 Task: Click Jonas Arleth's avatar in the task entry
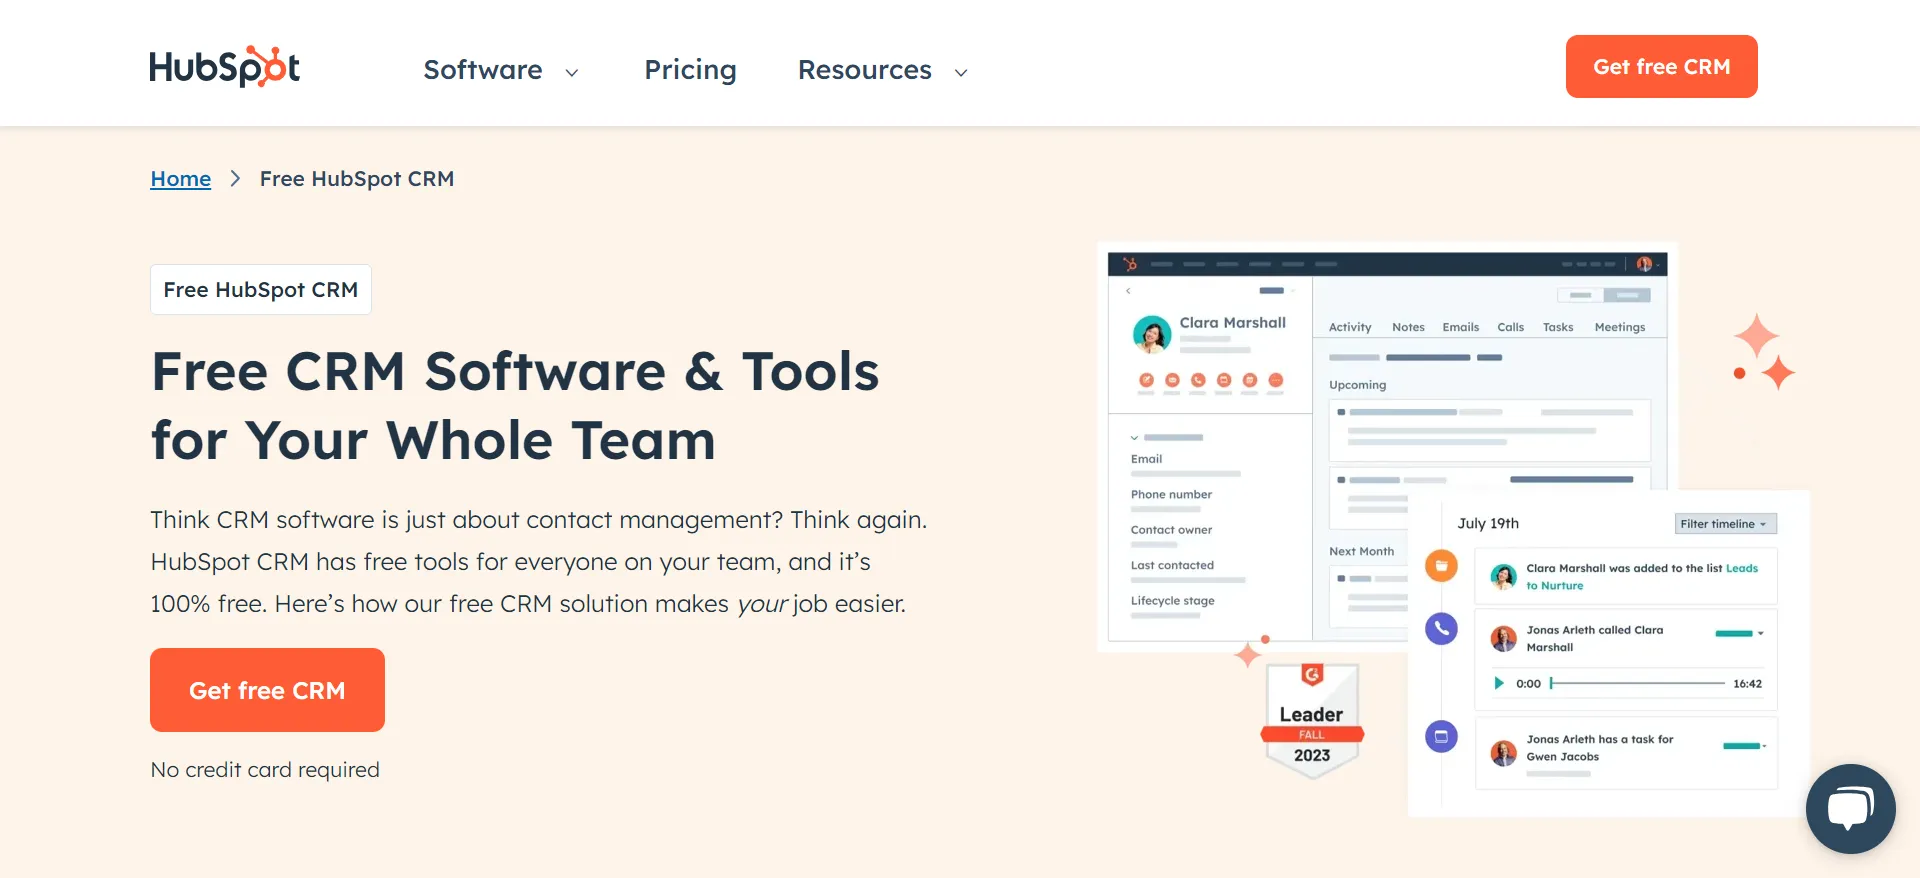click(x=1503, y=753)
